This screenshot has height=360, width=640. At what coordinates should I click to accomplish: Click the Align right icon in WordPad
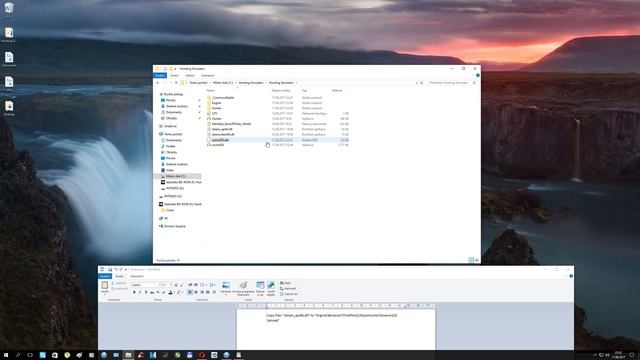(202, 292)
